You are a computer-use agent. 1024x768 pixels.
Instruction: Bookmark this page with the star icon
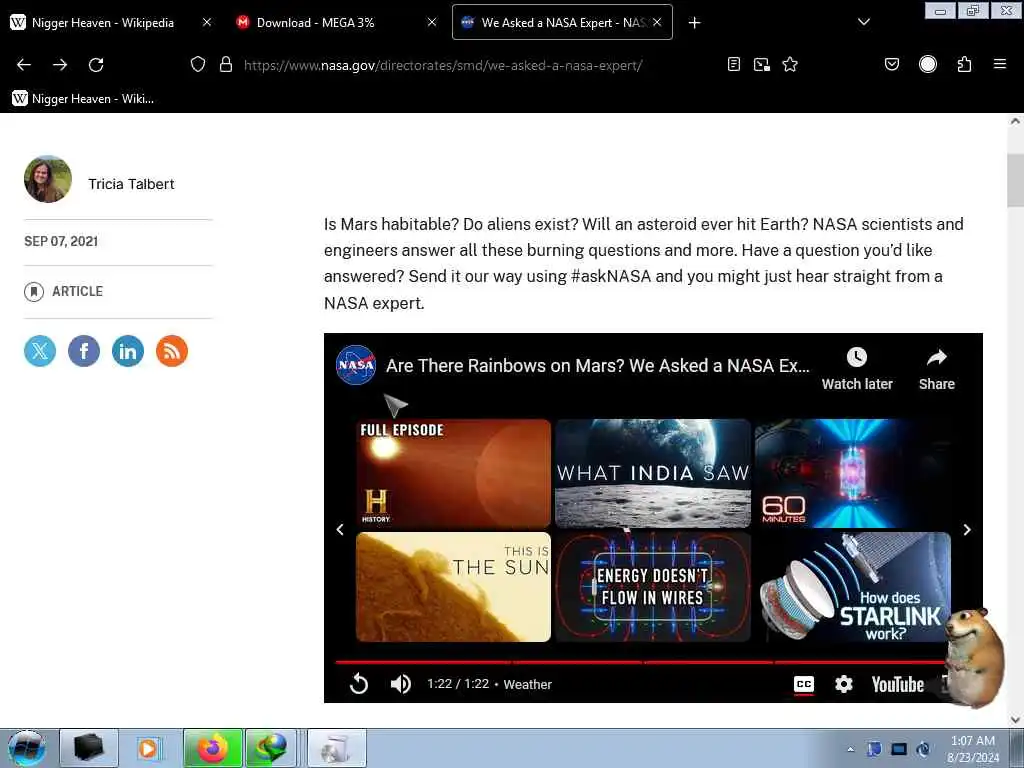coord(790,65)
